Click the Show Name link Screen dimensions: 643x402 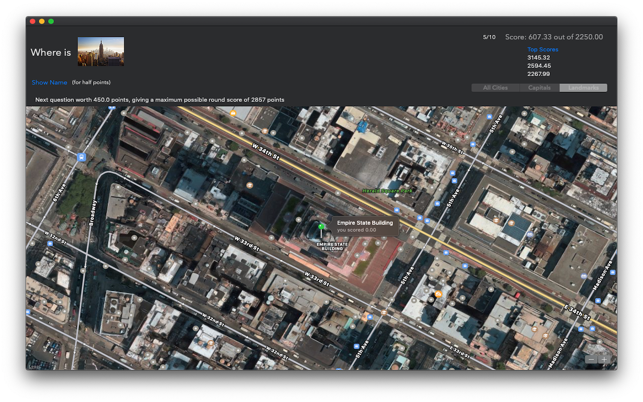(49, 82)
